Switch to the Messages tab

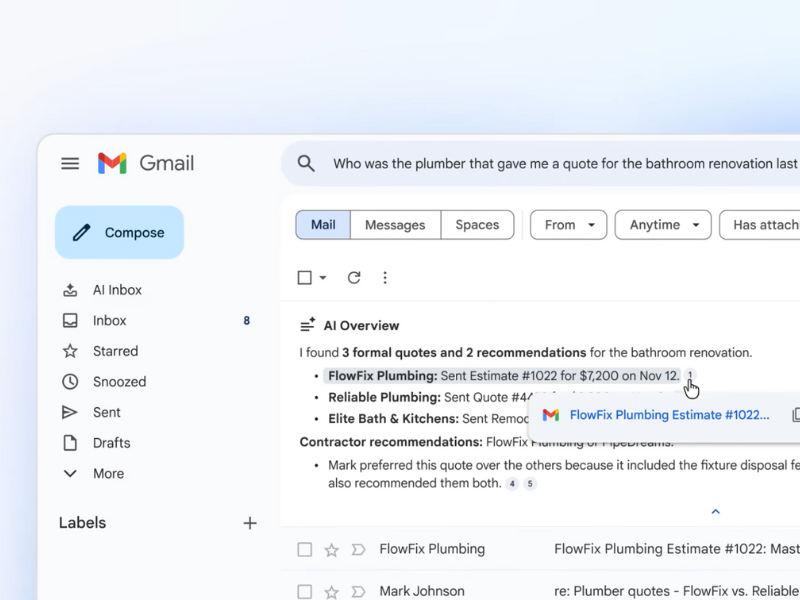point(395,224)
